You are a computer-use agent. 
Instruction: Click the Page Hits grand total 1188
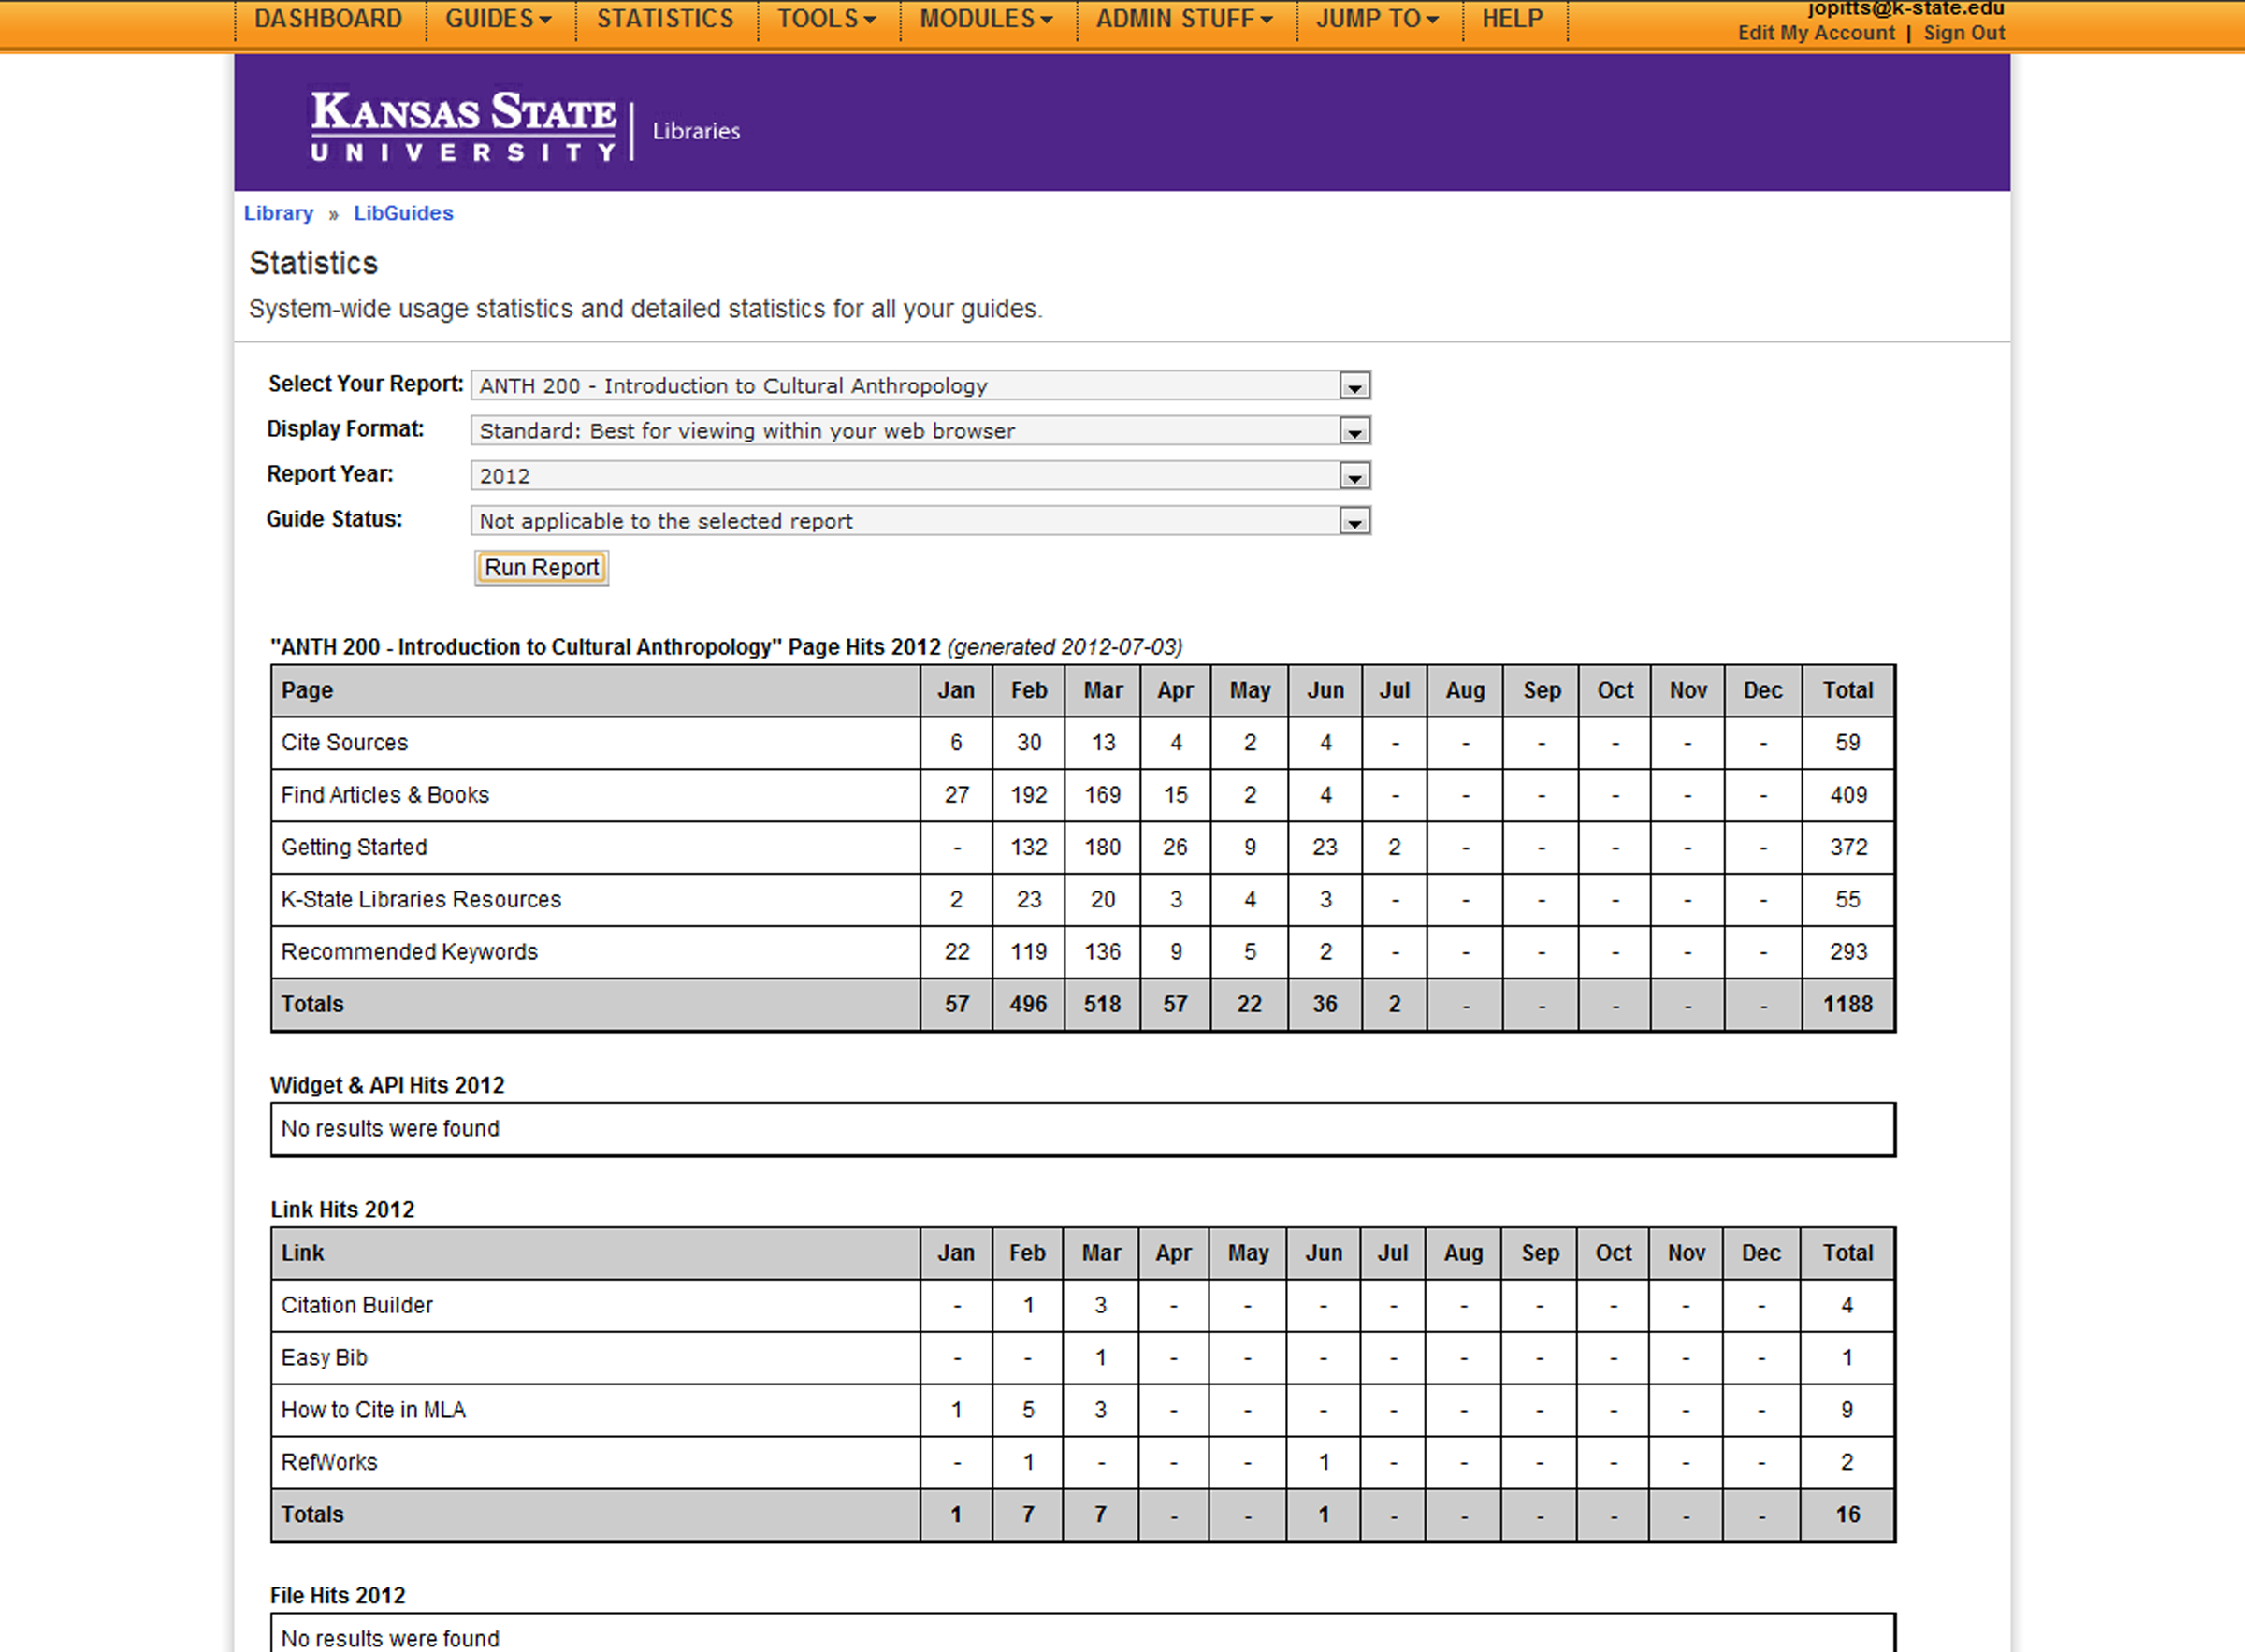click(1847, 1004)
